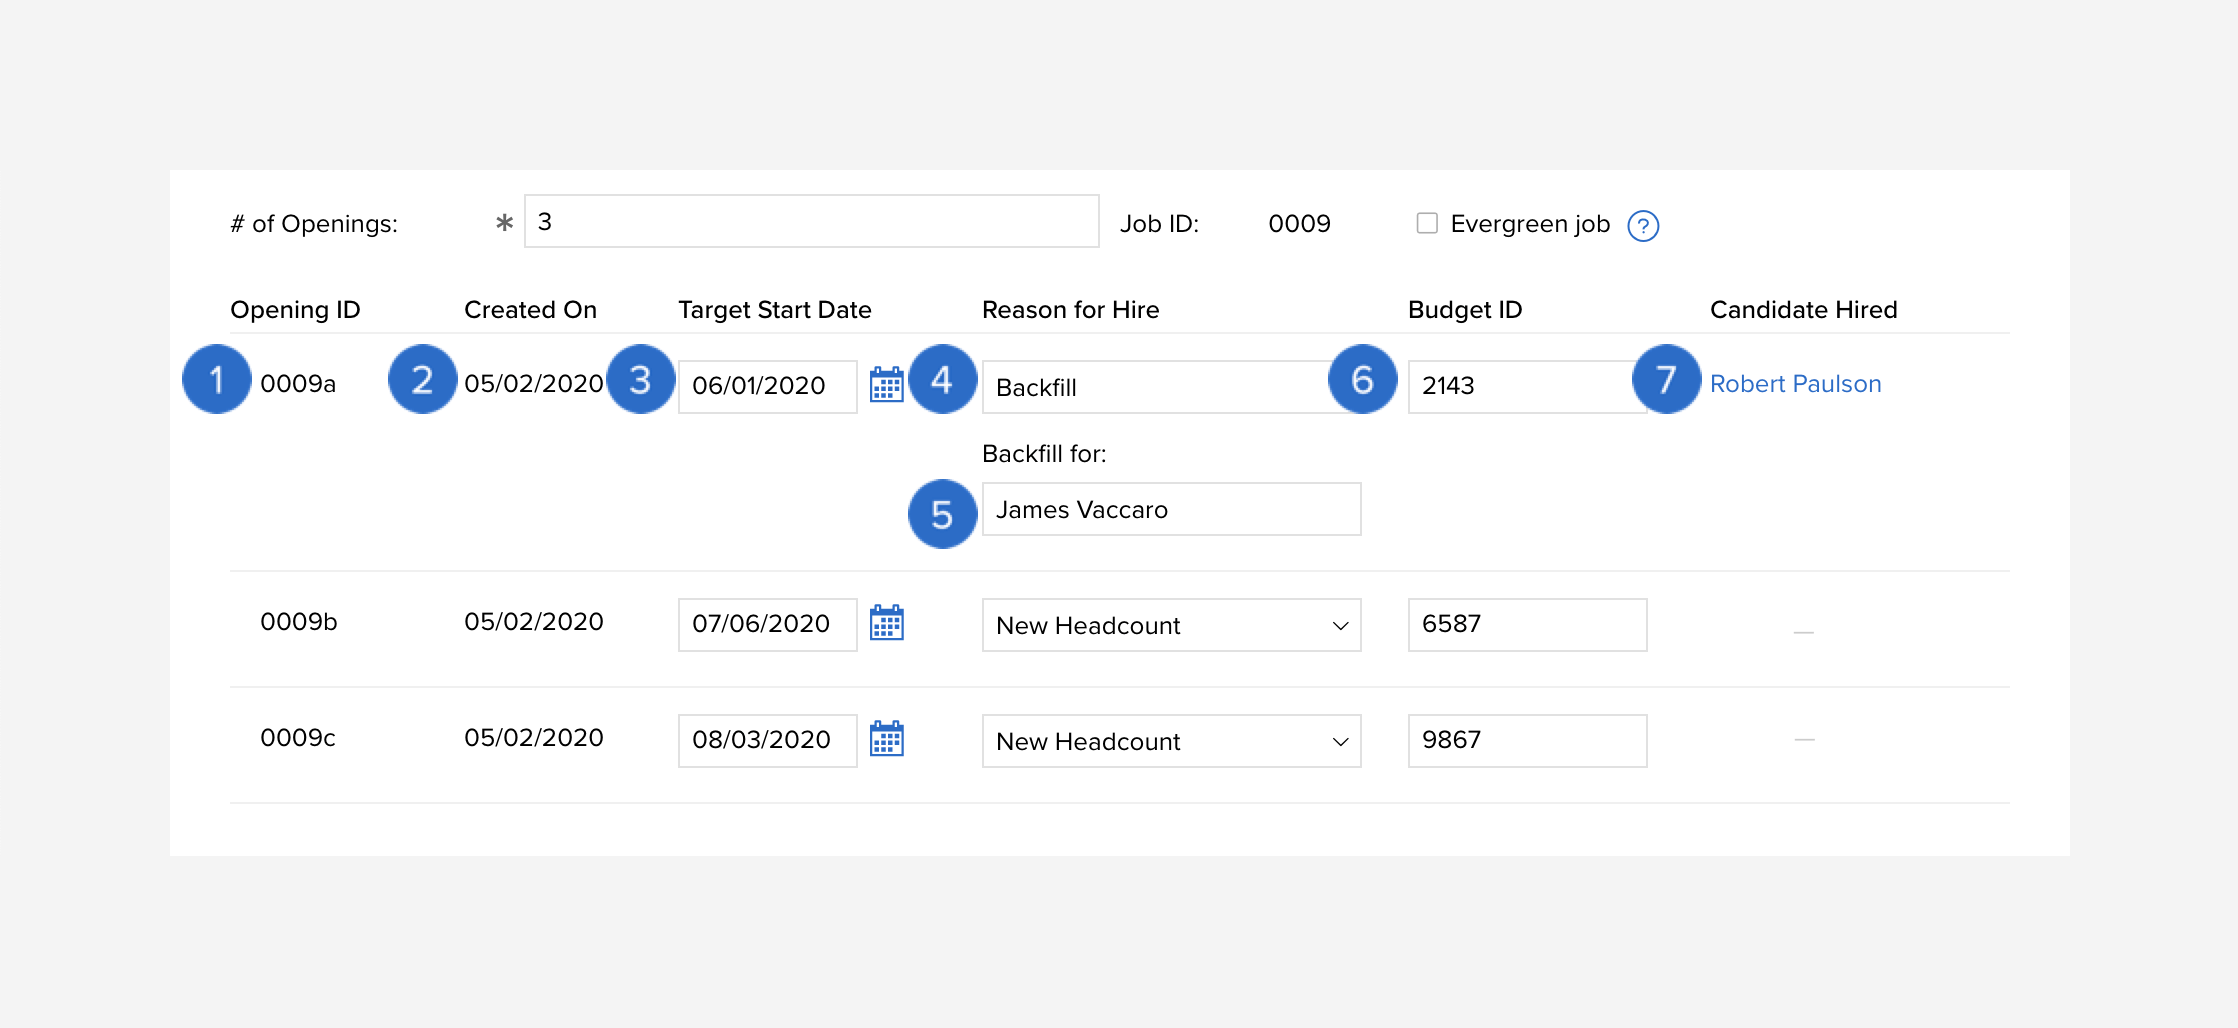
Task: Expand Reason for Hire dropdown for 0009b
Action: pos(1171,625)
